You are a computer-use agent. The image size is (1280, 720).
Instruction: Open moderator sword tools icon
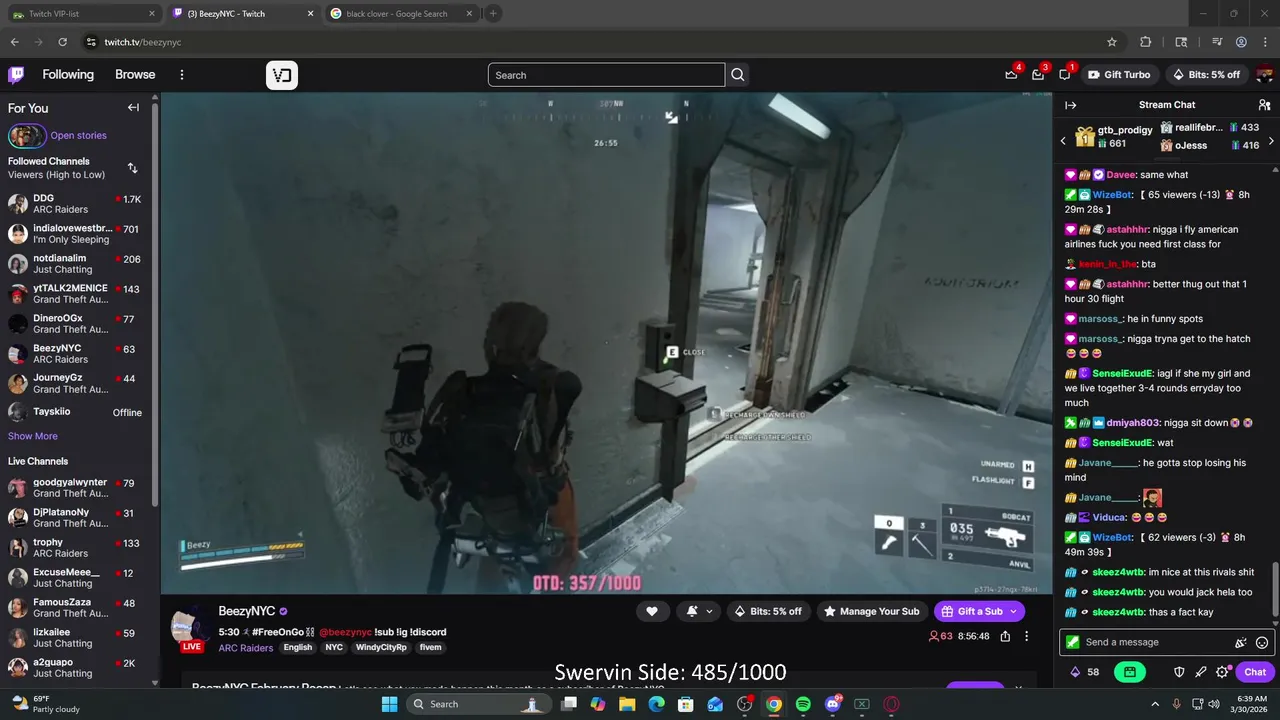point(1201,672)
